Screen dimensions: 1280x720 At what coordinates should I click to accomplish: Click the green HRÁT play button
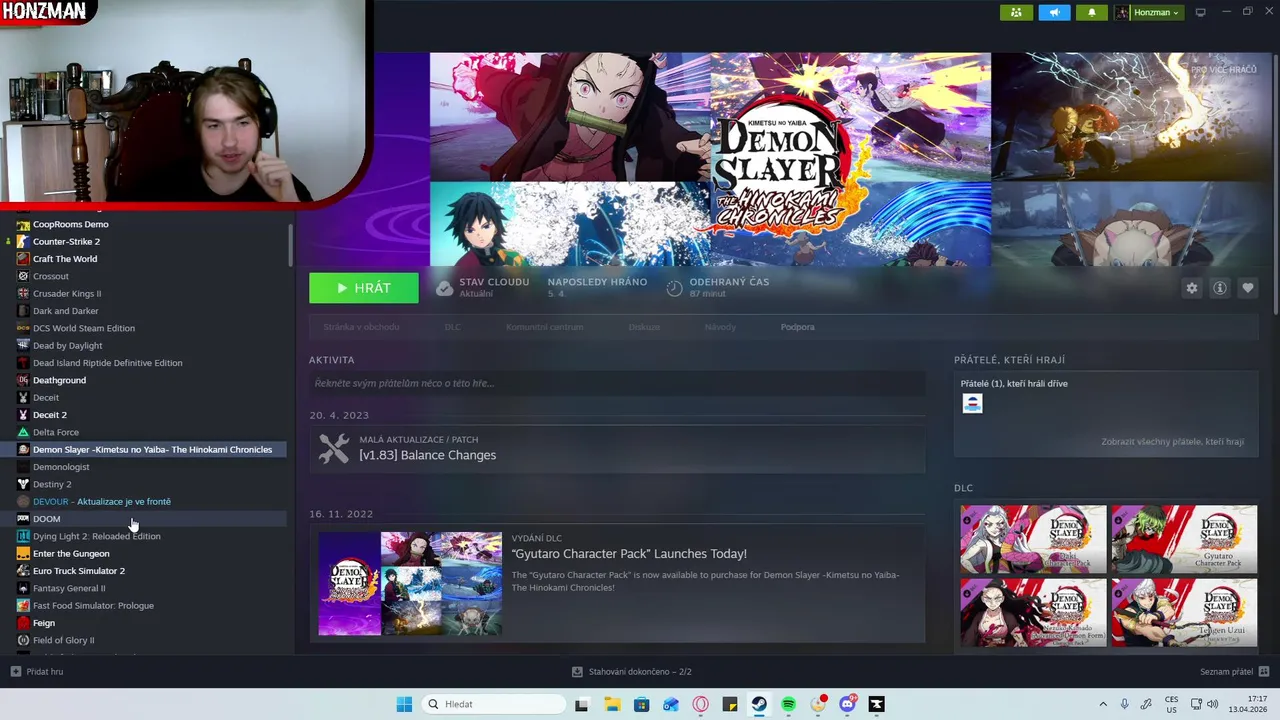[x=364, y=288]
